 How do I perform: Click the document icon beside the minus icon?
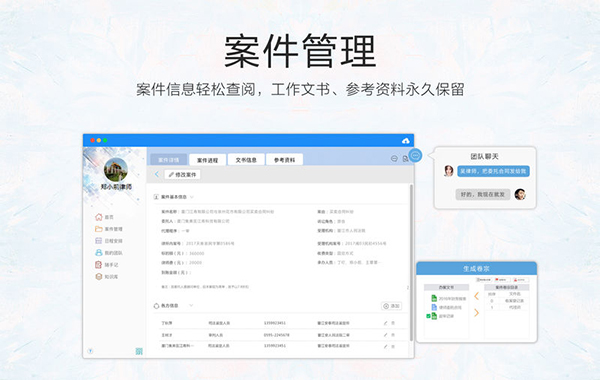(405, 158)
